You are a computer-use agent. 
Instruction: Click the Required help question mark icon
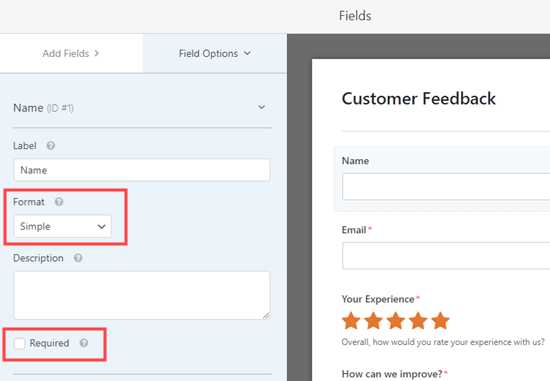coord(84,343)
